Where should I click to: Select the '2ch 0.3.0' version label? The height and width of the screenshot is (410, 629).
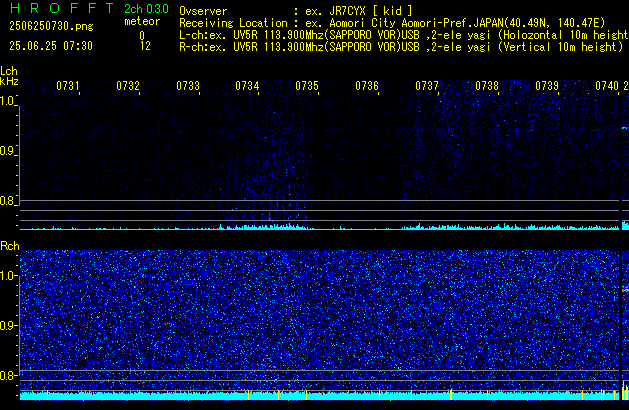pos(146,9)
